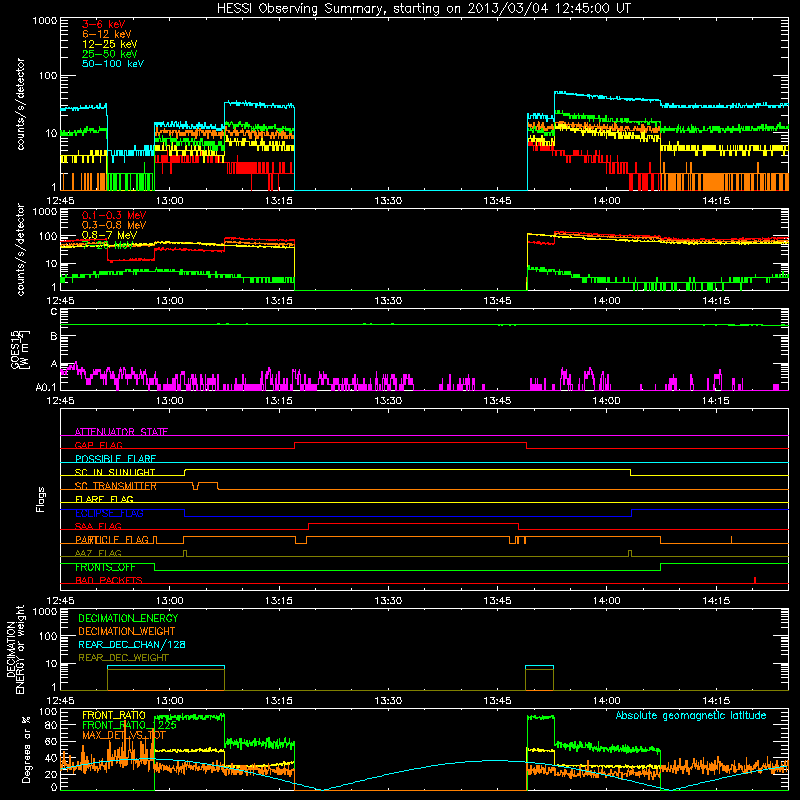Image resolution: width=800 pixels, height=800 pixels.
Task: Click the REAR_DEC_CHAN/128 legend label
Action: coord(132,644)
